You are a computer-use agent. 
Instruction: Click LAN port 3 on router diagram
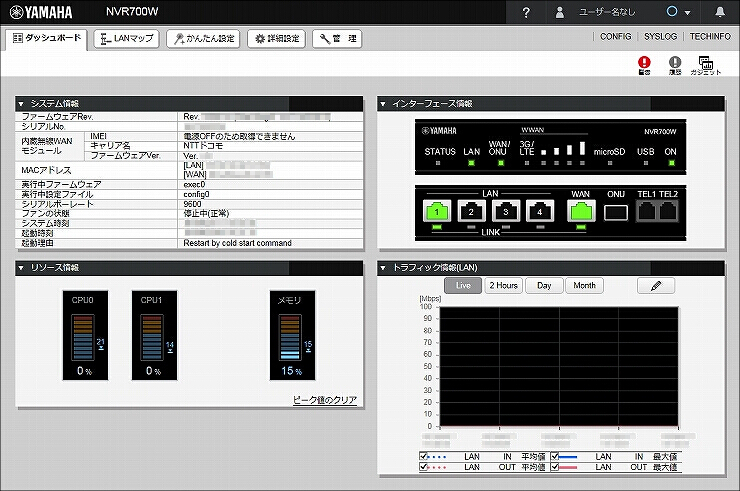(x=505, y=211)
